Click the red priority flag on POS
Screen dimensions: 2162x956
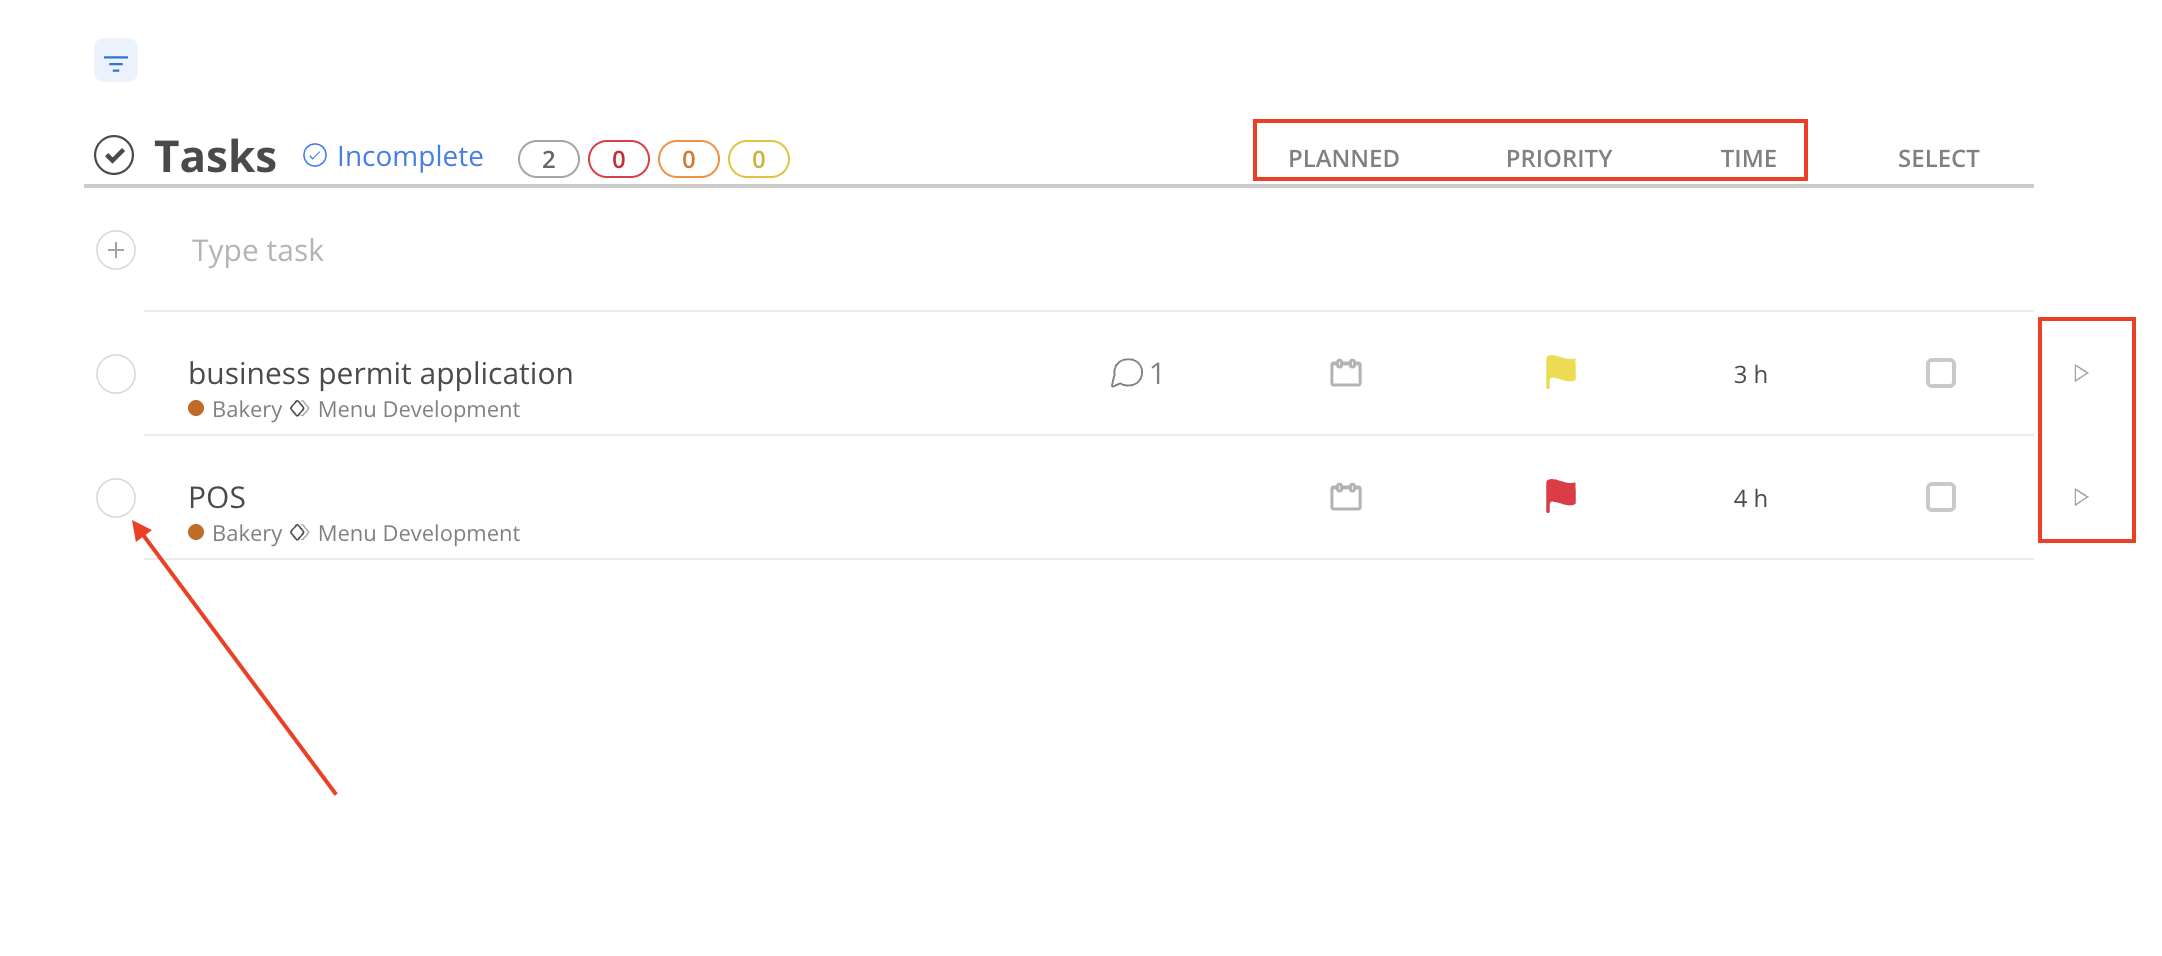[1559, 496]
